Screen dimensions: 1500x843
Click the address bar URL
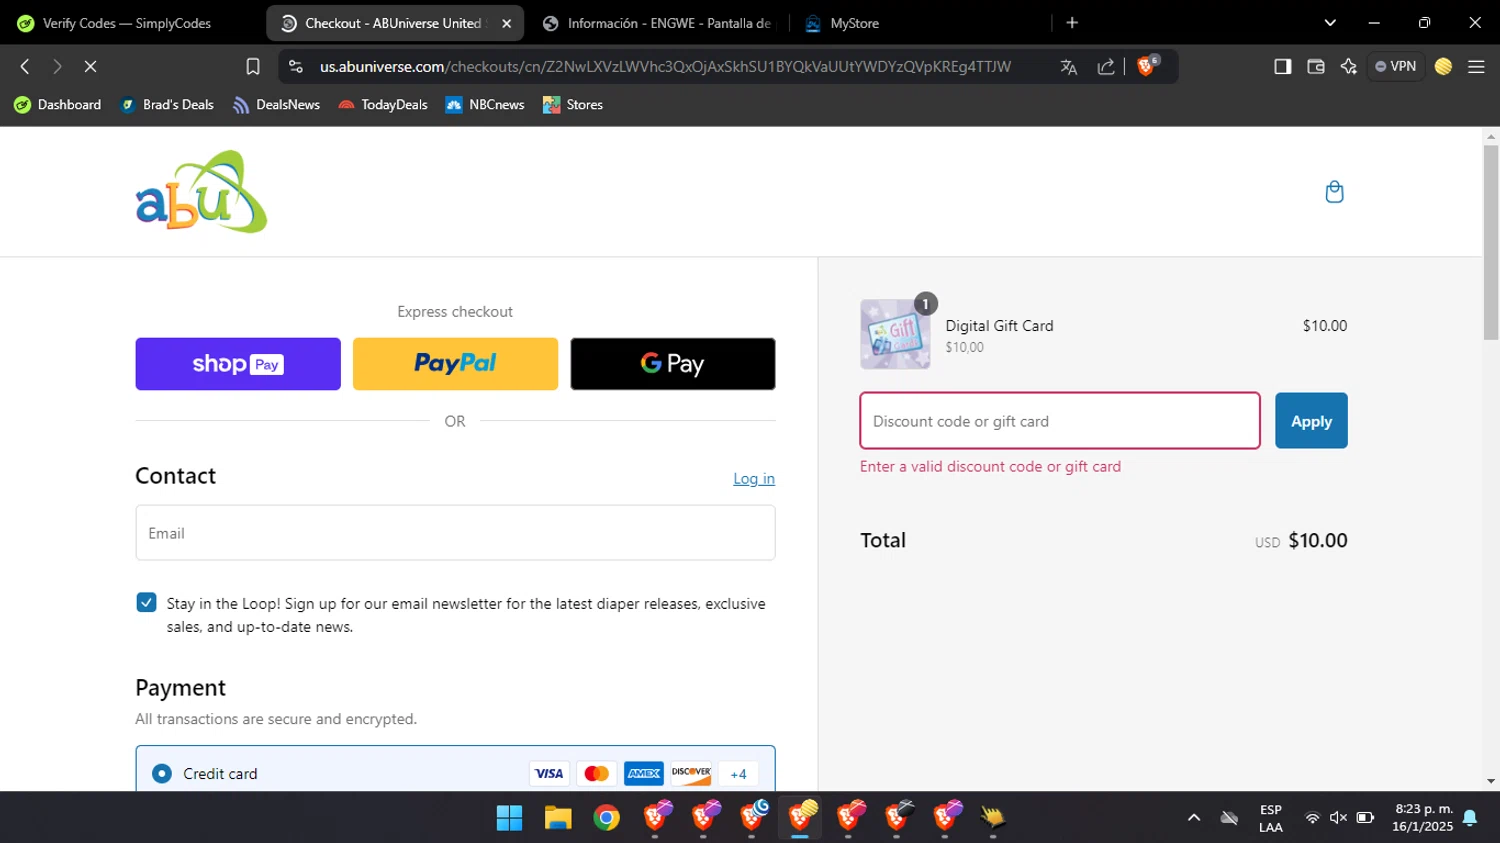click(x=665, y=67)
